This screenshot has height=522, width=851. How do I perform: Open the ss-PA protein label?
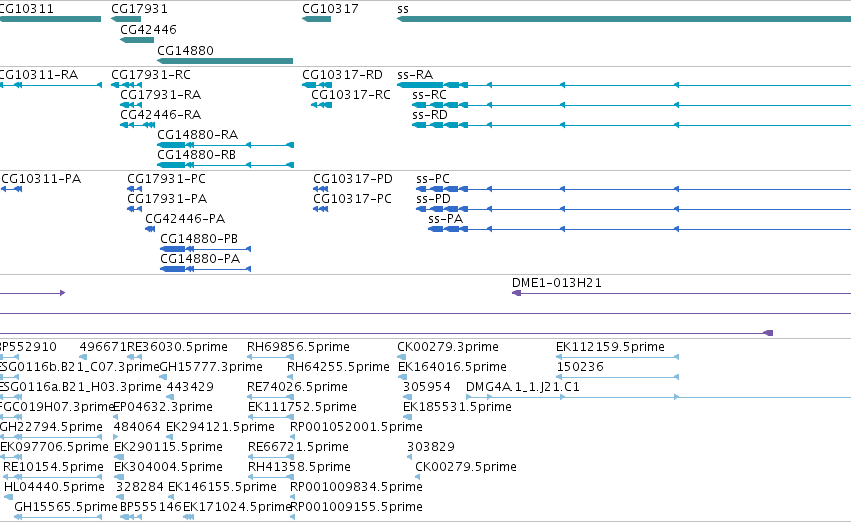(446, 219)
